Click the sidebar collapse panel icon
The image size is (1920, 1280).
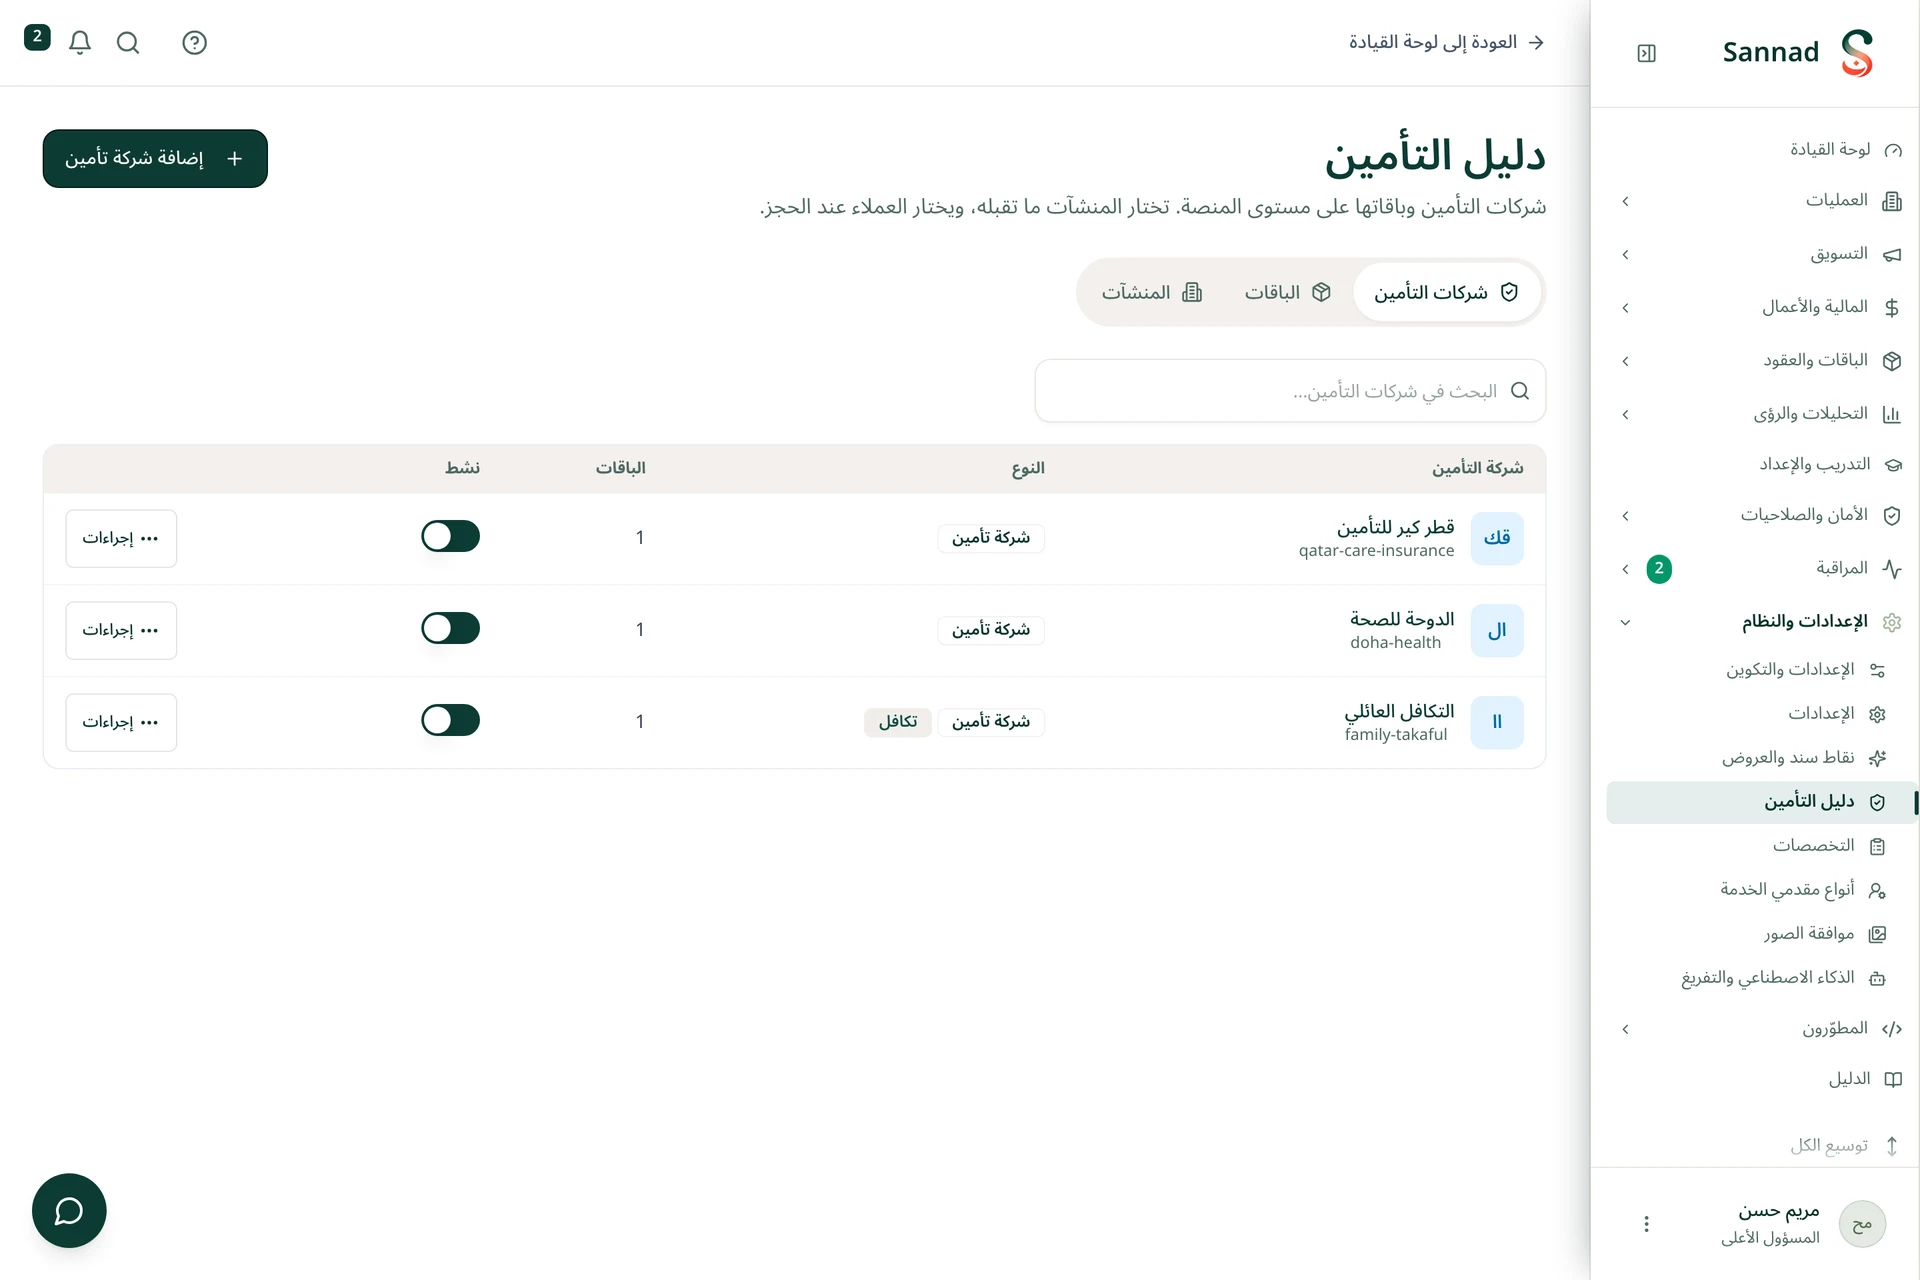pyautogui.click(x=1647, y=53)
